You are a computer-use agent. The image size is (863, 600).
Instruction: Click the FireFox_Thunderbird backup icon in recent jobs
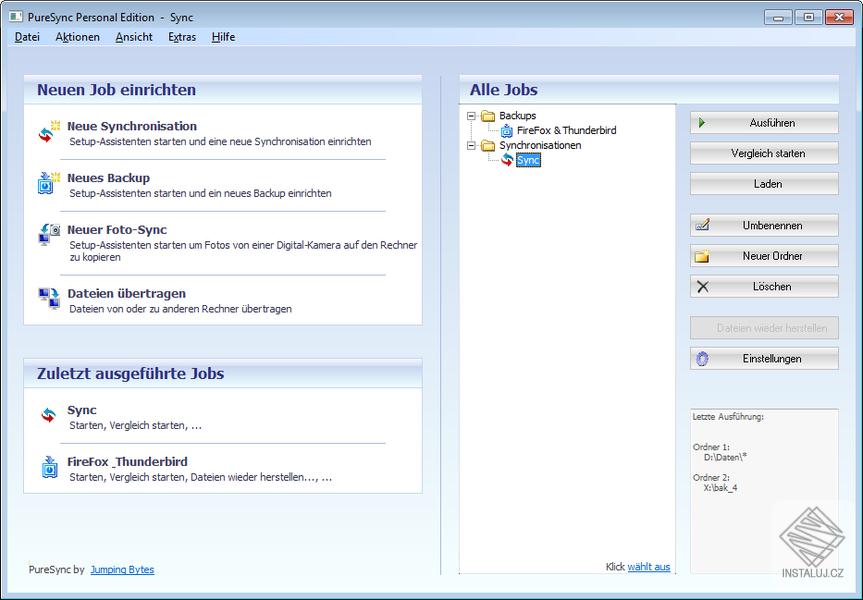[x=49, y=467]
